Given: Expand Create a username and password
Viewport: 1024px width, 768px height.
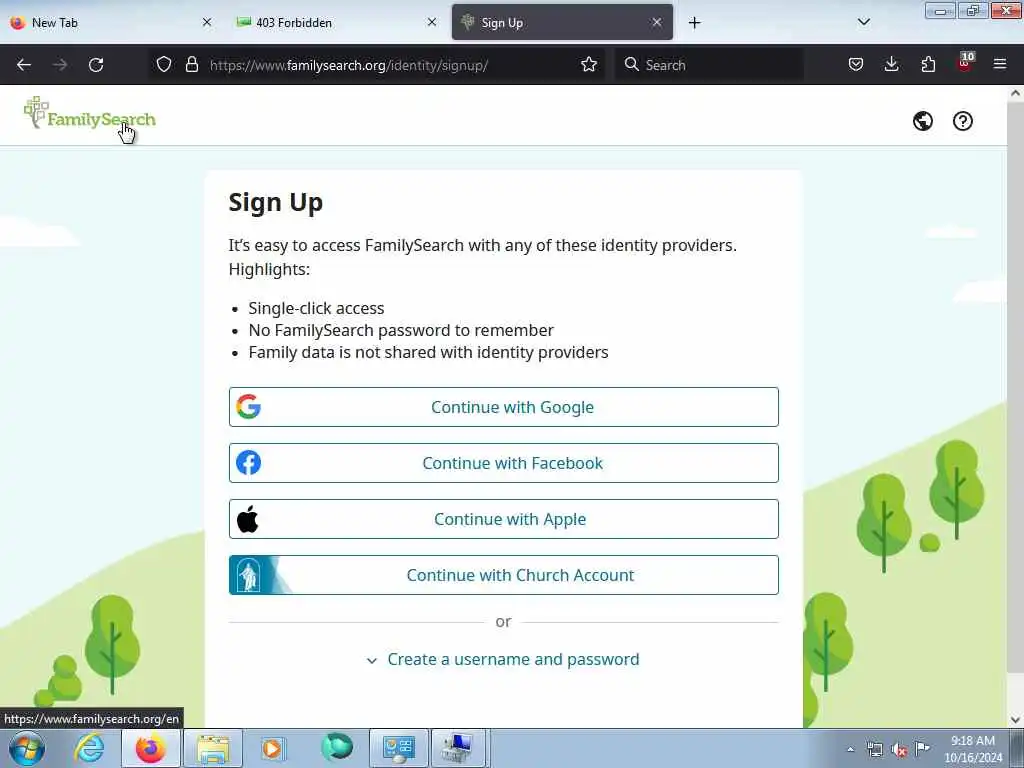Looking at the screenshot, I should tap(503, 660).
